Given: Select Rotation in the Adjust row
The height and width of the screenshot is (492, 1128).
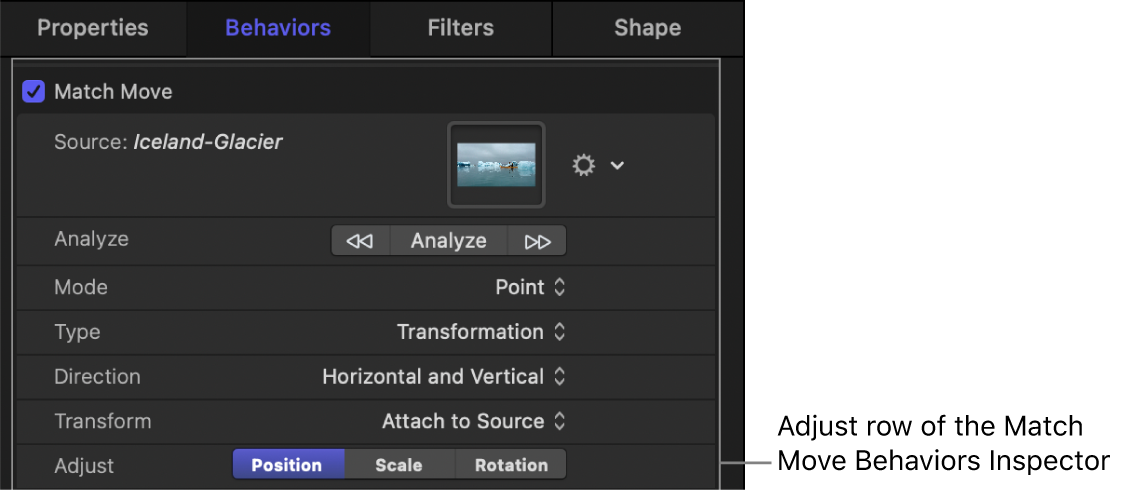Looking at the screenshot, I should pyautogui.click(x=511, y=465).
